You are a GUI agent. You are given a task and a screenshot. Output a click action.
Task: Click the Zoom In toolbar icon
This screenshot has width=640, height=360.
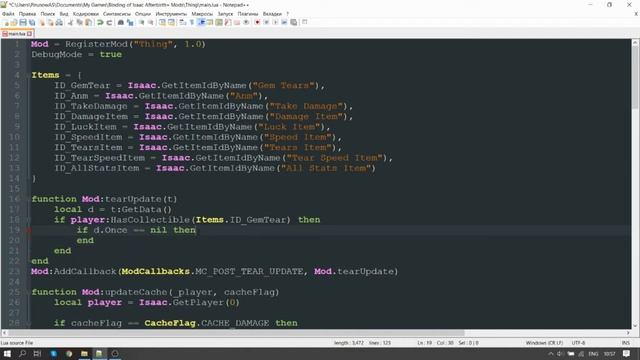coord(142,22)
